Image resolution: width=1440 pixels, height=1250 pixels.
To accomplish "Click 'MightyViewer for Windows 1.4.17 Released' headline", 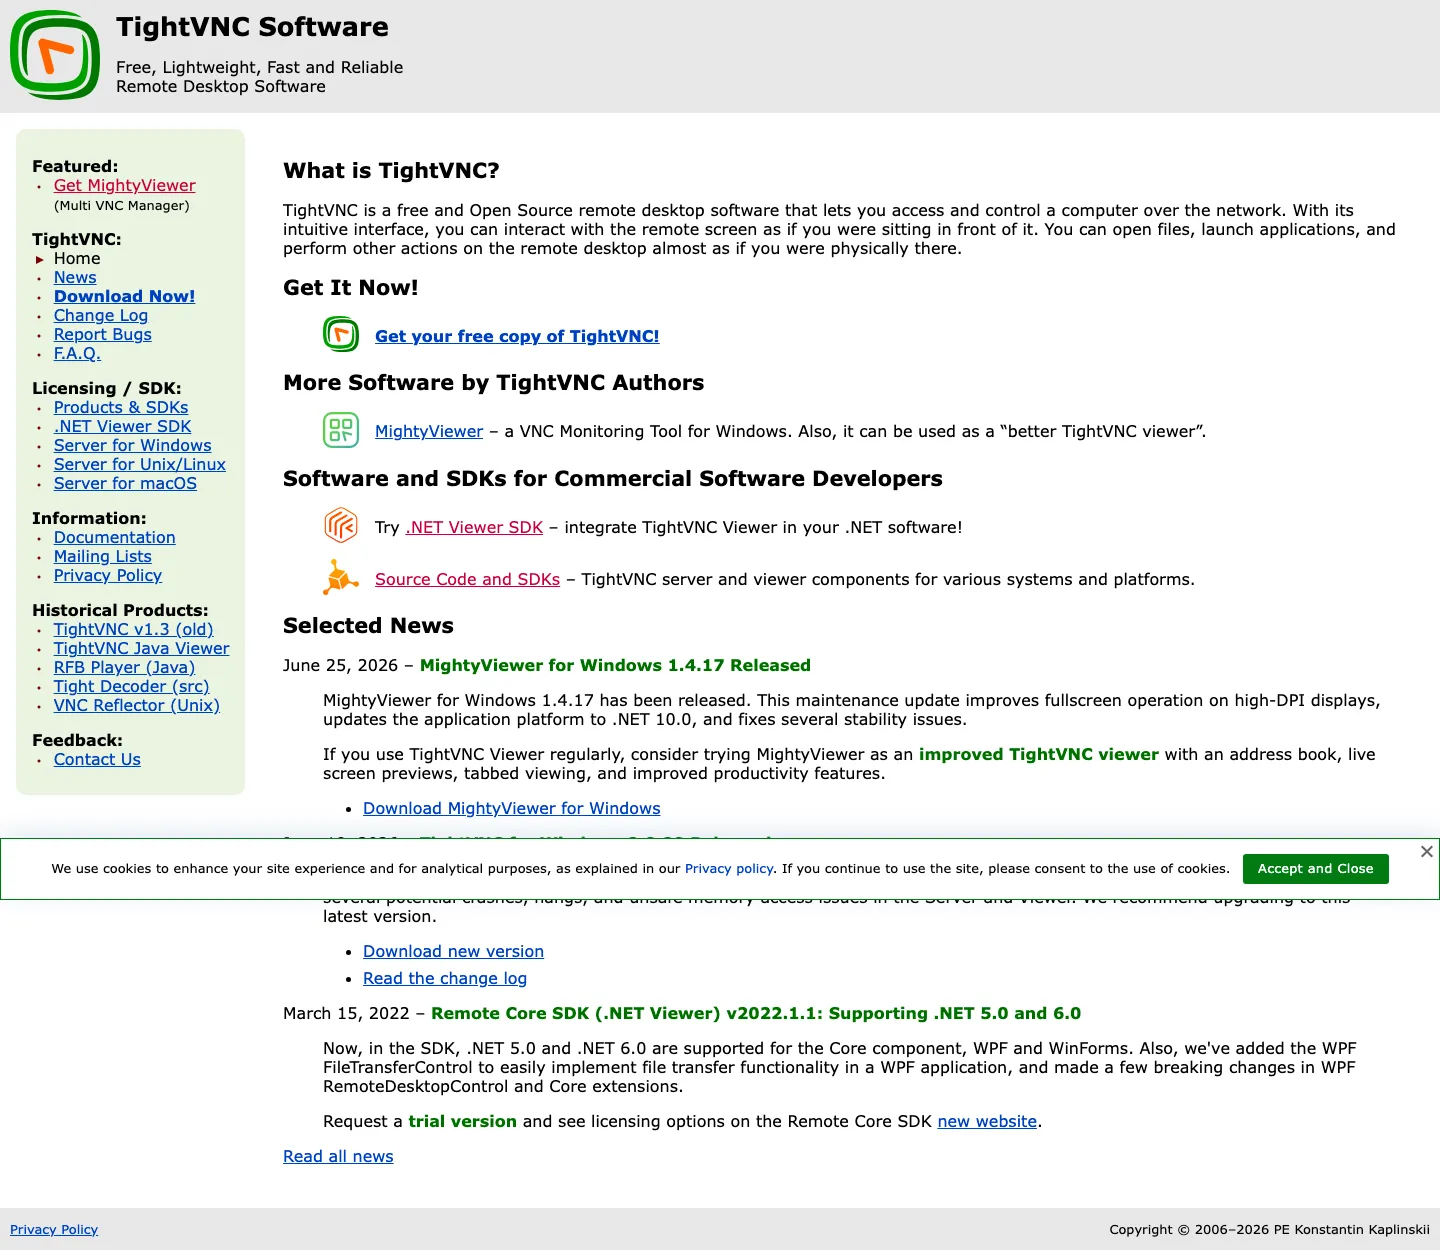I will coord(615,665).
